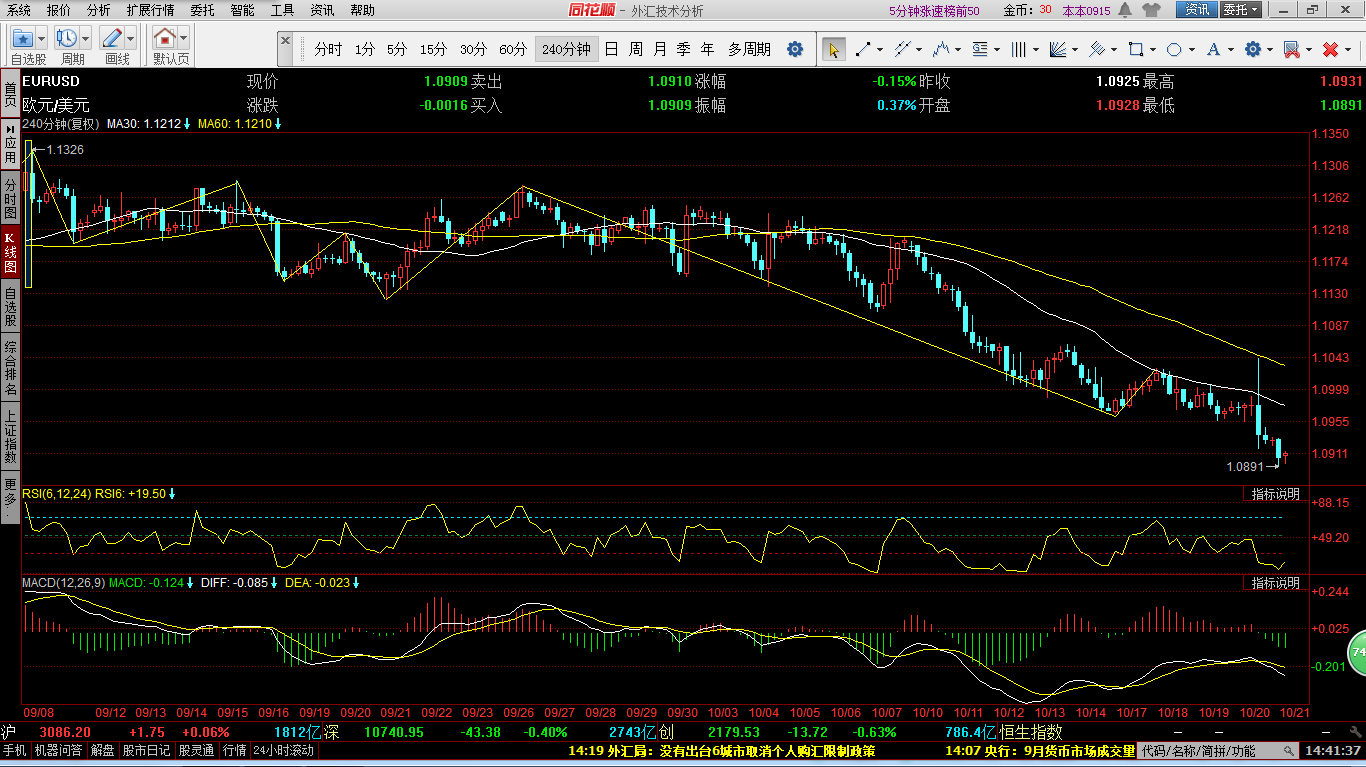The height and width of the screenshot is (767, 1366).
Task: Expand red X delete dropdown arrow
Action: pos(1348,49)
